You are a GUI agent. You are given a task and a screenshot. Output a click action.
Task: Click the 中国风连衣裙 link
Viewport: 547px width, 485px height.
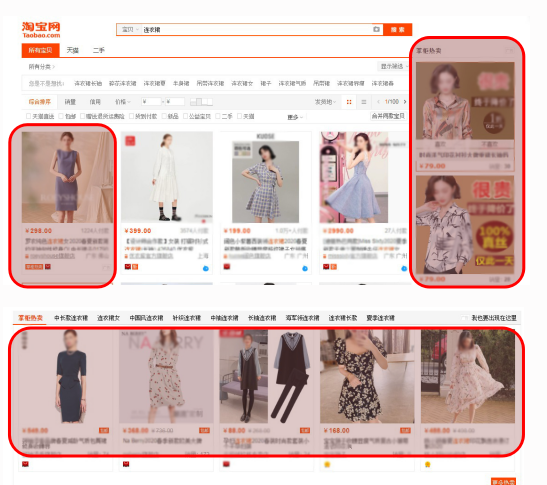[146, 318]
